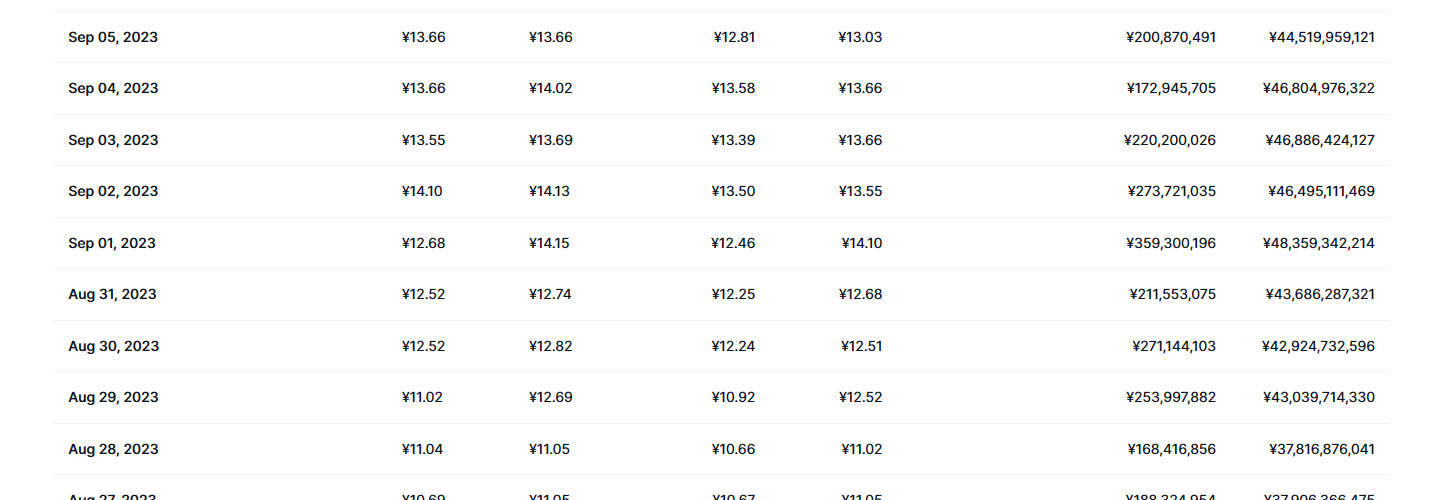This screenshot has width=1450, height=500.
Task: Select the Aug 29, 2023 date cell
Action: pyautogui.click(x=113, y=397)
